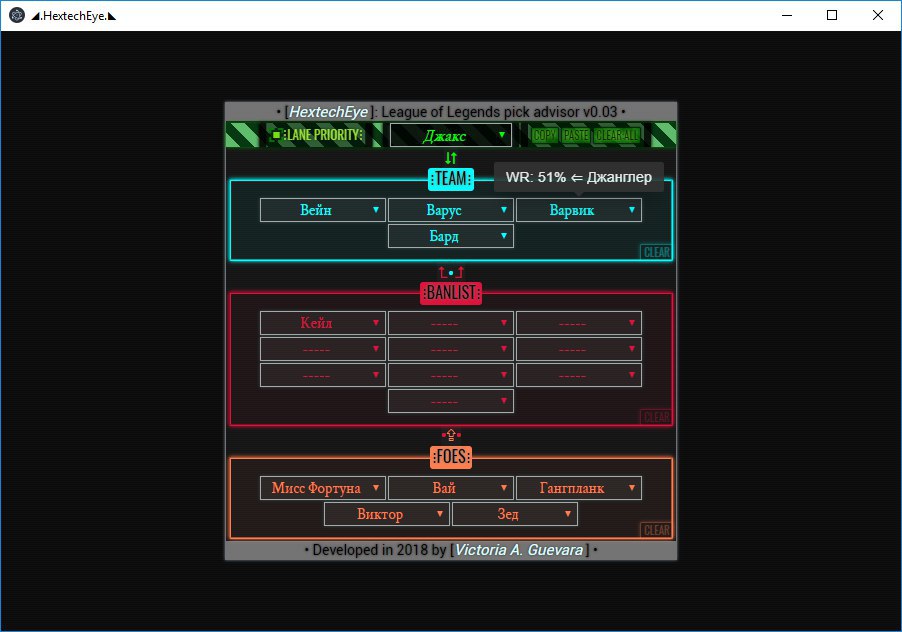This screenshot has height=632, width=902.
Task: Clear the foes panel with CLEAR
Action: click(x=656, y=530)
